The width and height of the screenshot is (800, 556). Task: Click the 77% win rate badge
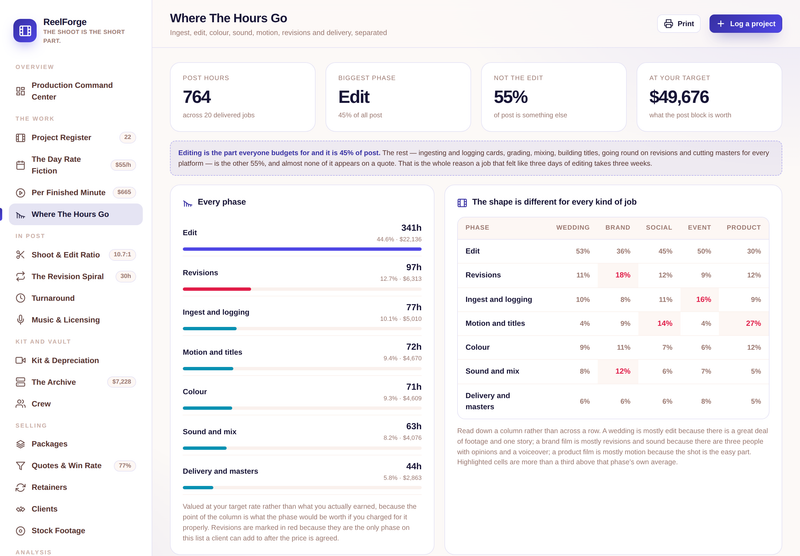125,466
